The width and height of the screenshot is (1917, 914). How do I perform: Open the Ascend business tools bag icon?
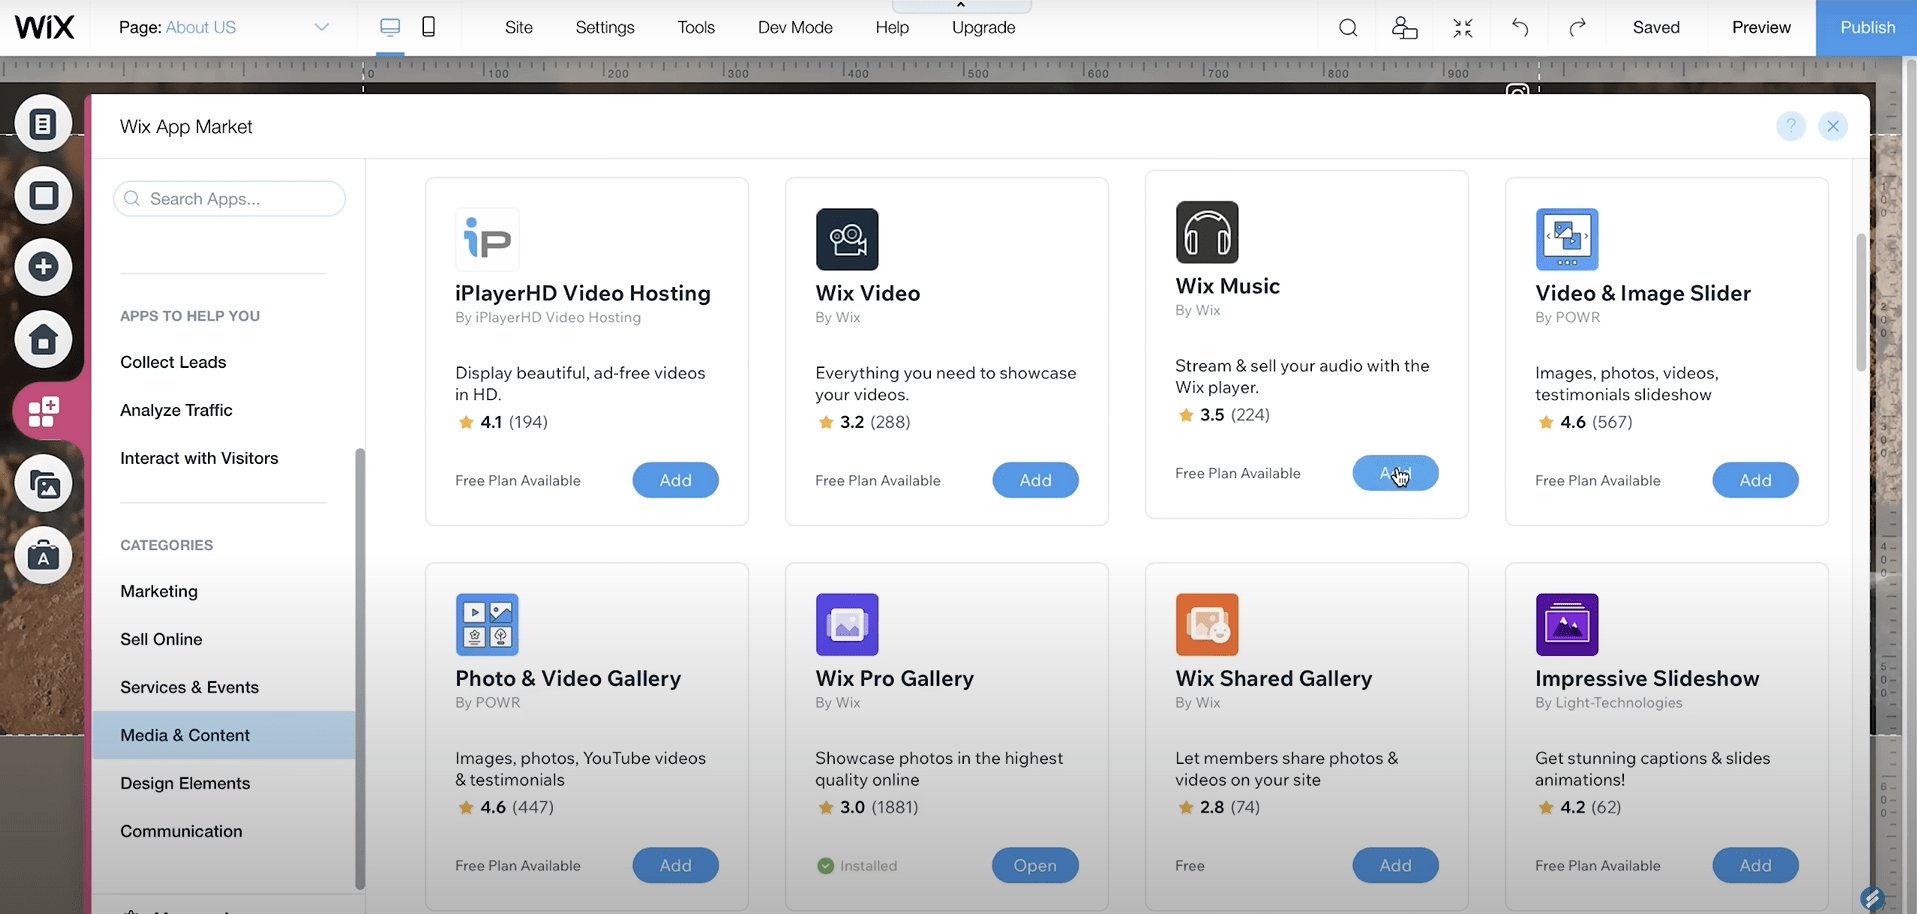[x=43, y=555]
